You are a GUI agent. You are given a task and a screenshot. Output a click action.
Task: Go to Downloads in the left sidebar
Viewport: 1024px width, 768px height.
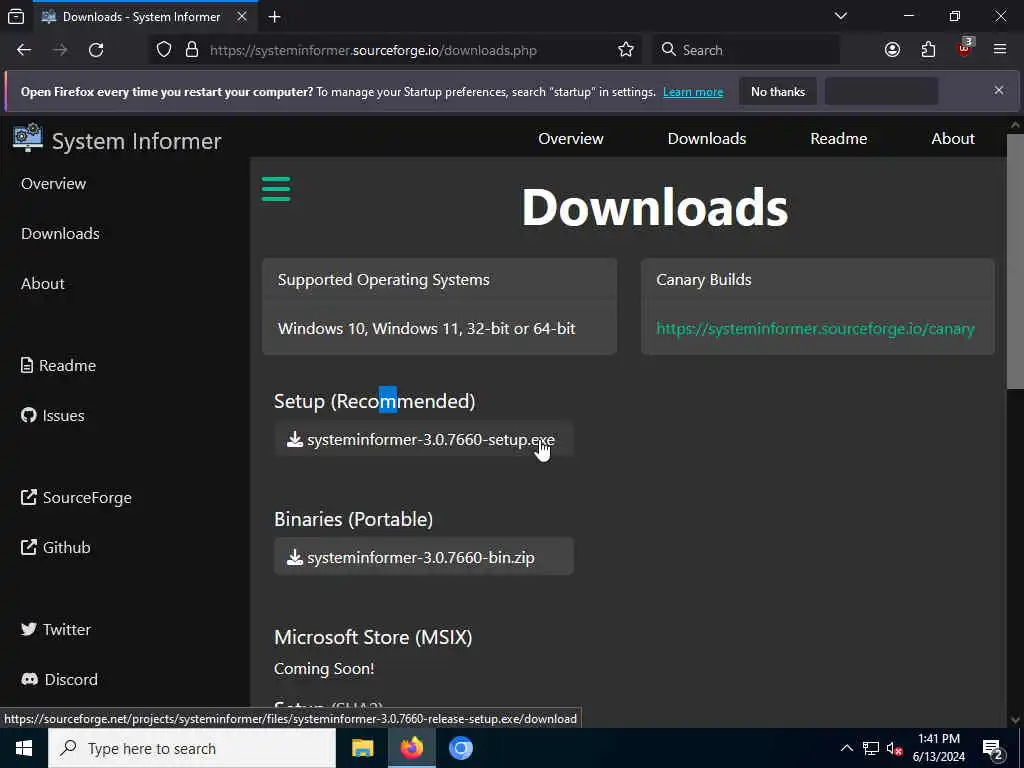60,233
